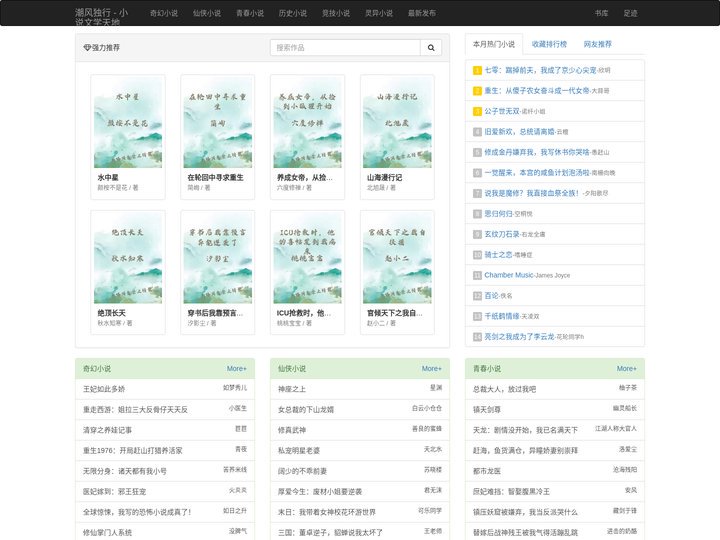
Task: Open 阔少的不乖前妻 list entry
Action: pos(302,471)
